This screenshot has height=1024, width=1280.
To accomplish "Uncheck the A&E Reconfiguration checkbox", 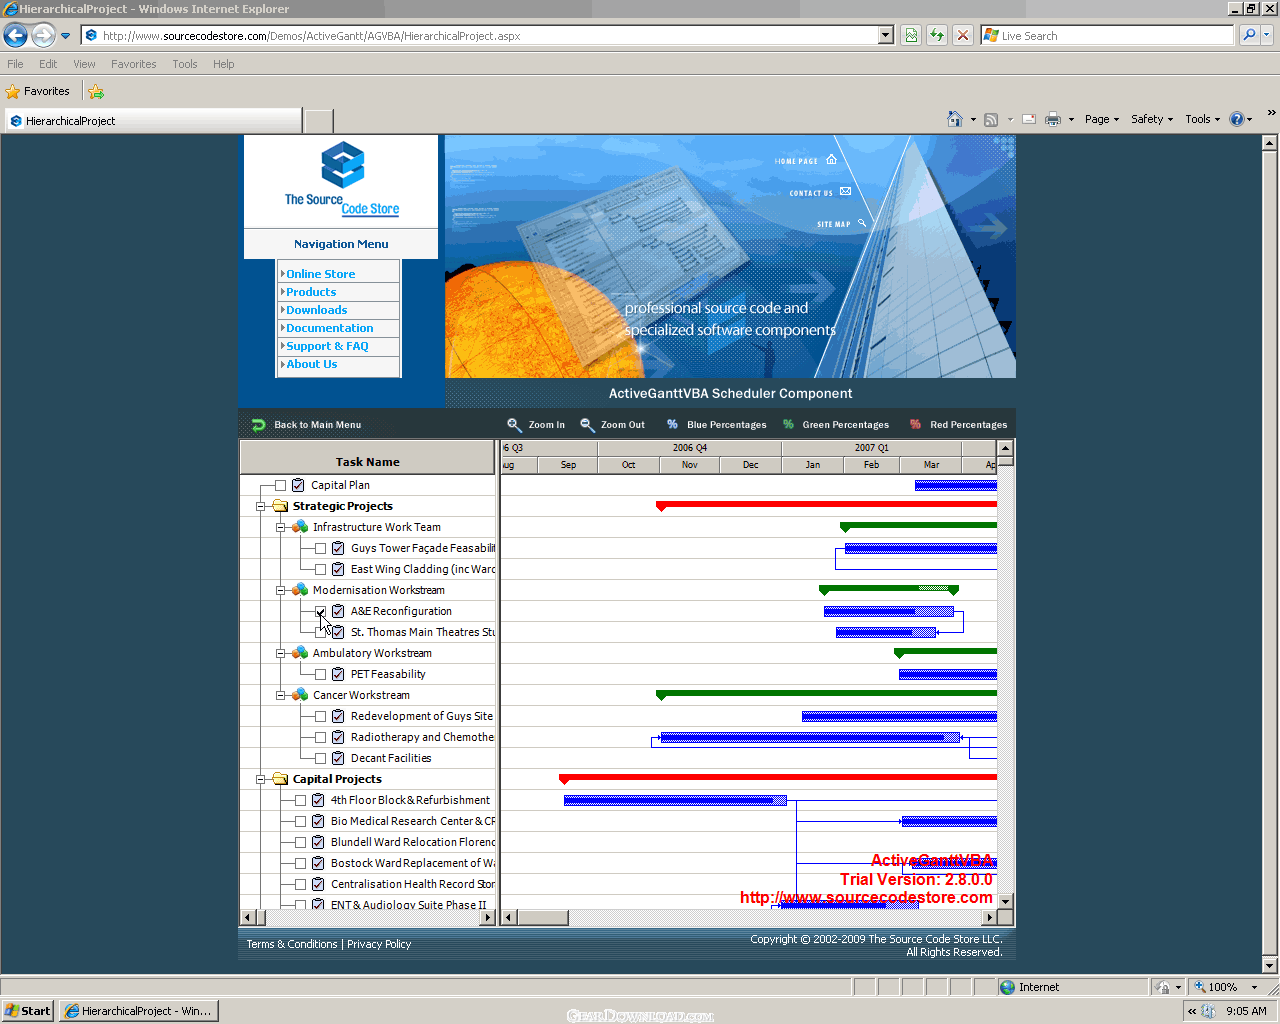I will 320,612.
